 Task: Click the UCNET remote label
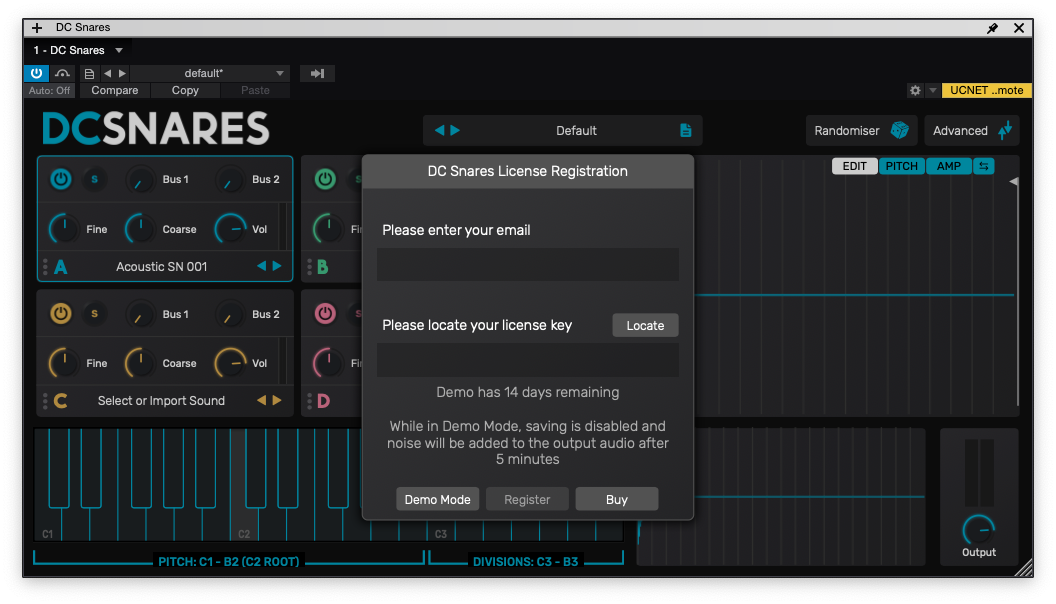coord(987,90)
